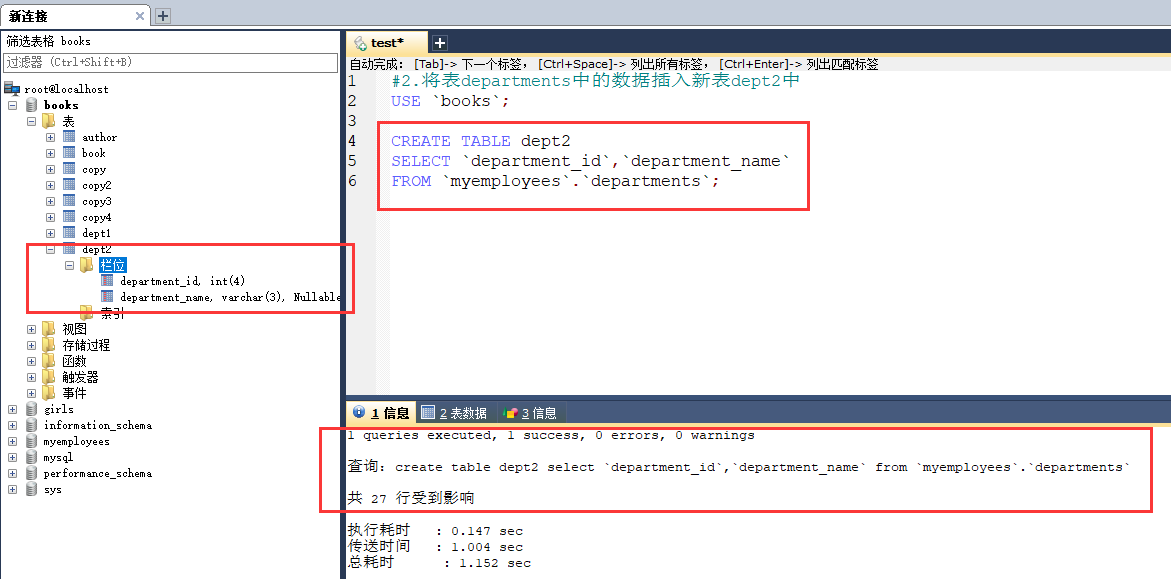Click the copy table icon
1171x579 pixels.
click(x=69, y=169)
